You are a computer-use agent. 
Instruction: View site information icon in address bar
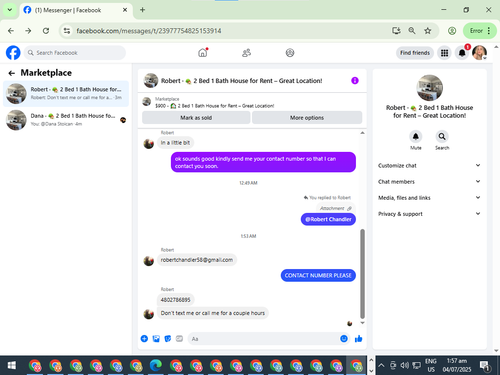coord(67,31)
